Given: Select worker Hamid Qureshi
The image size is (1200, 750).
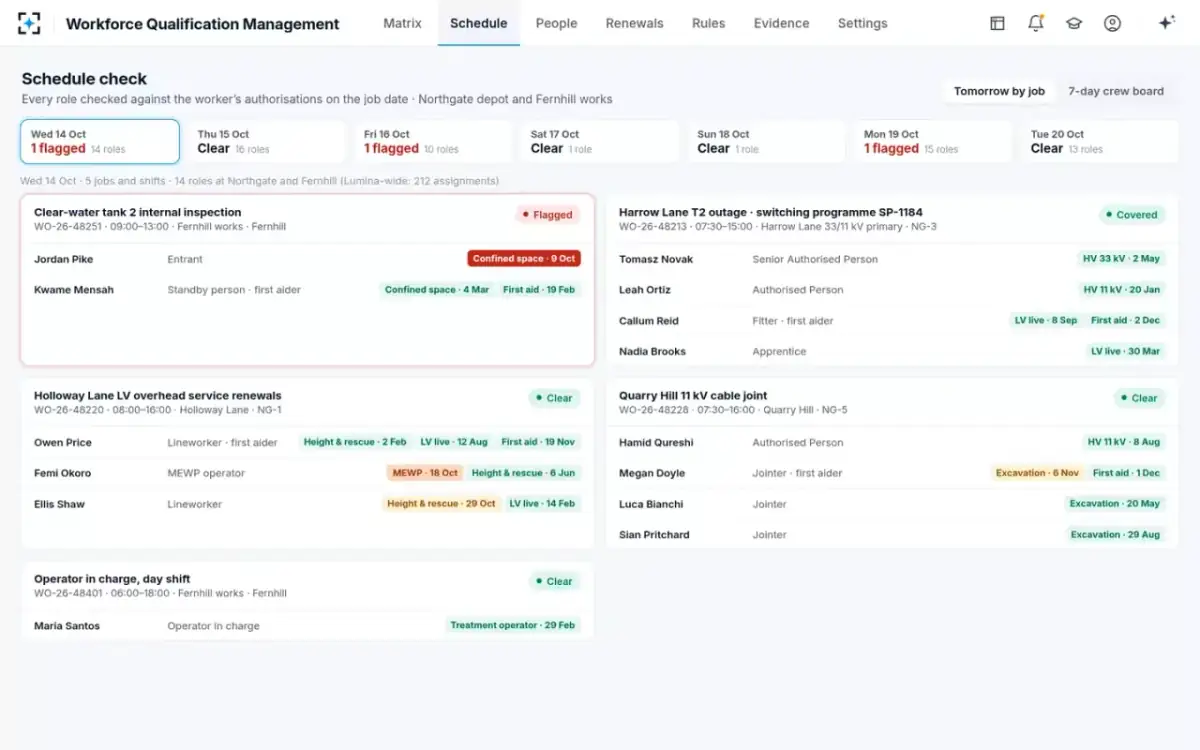Looking at the screenshot, I should click(x=656, y=442).
